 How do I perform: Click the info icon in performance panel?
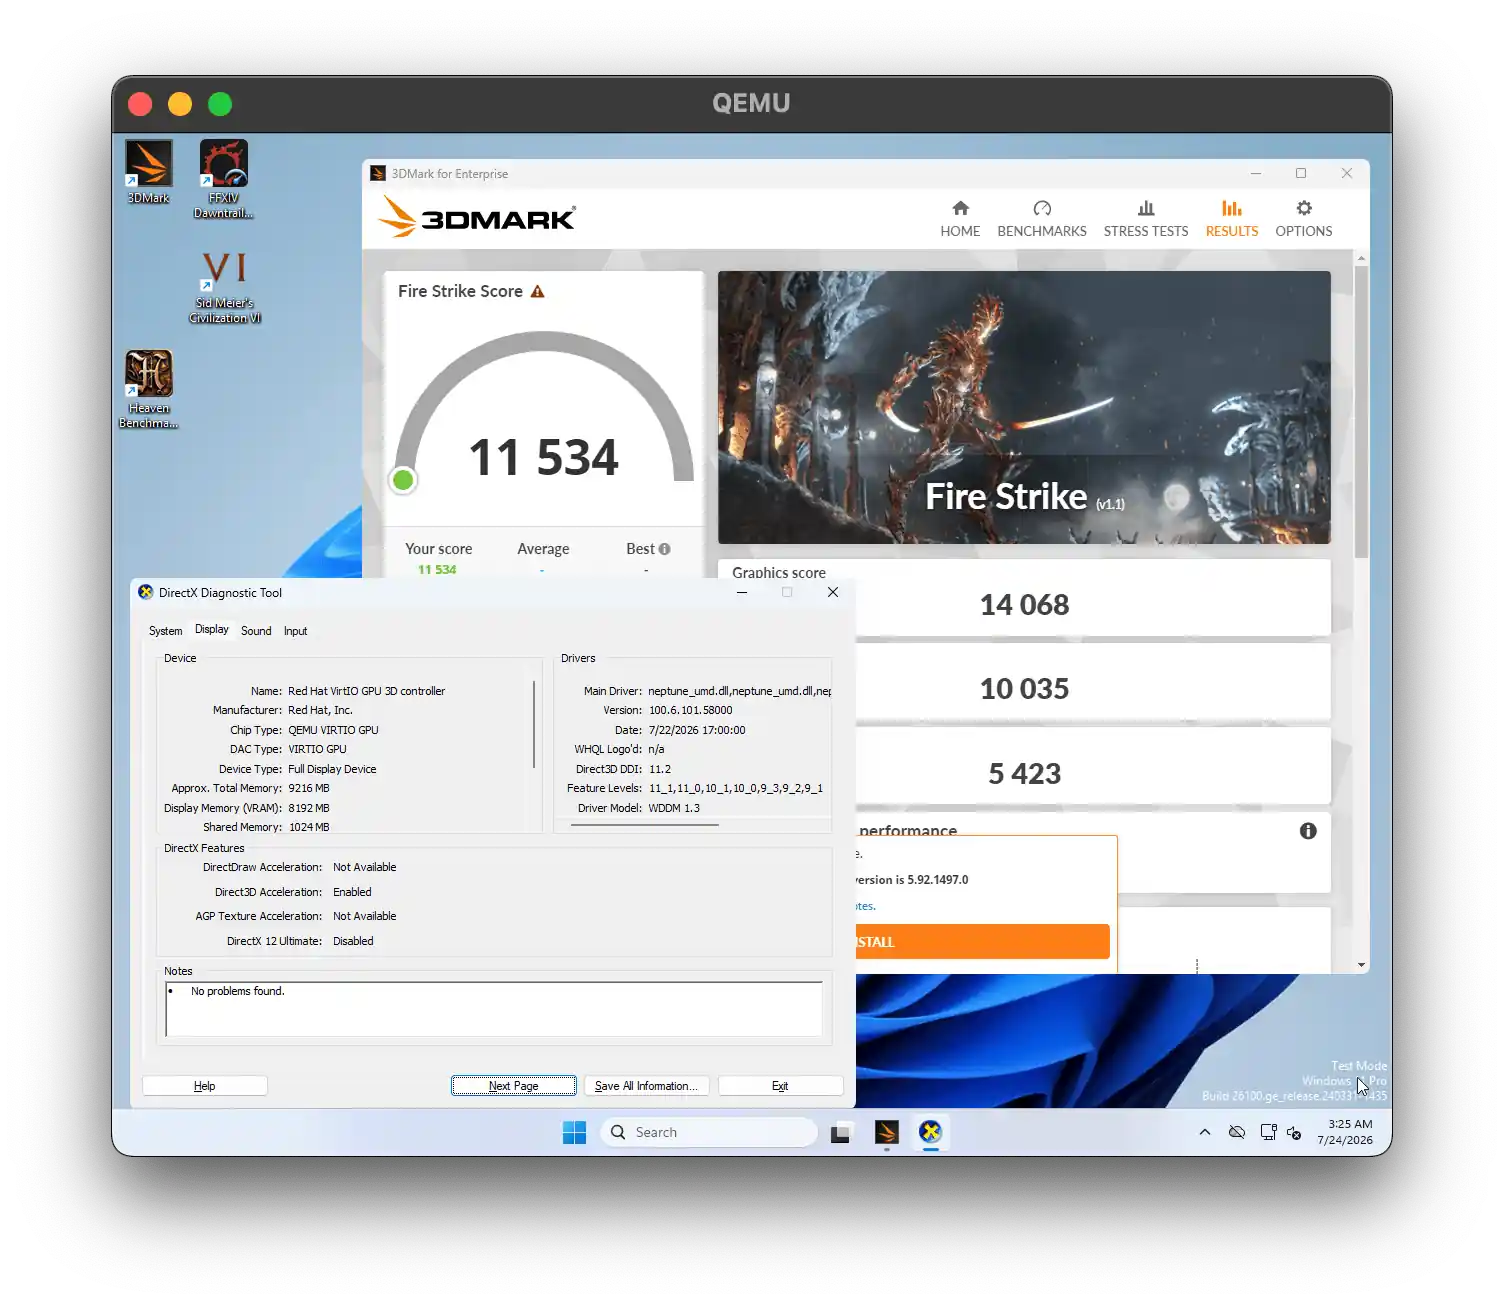(x=1308, y=831)
